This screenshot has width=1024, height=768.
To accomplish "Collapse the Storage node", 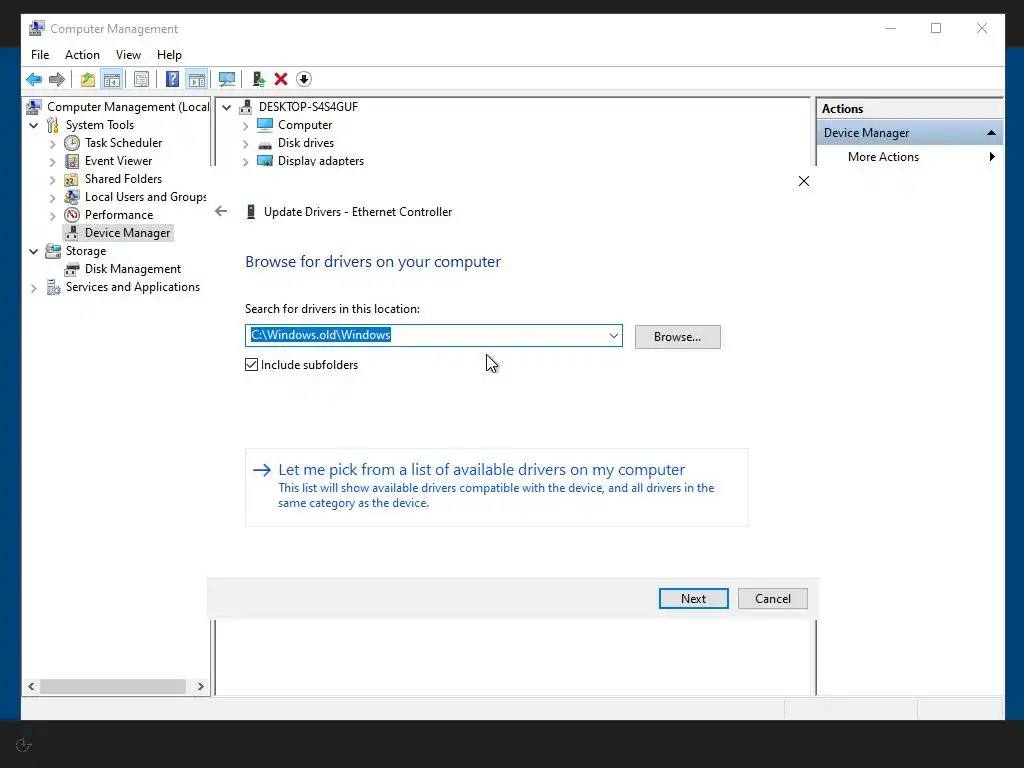I will coord(34,251).
